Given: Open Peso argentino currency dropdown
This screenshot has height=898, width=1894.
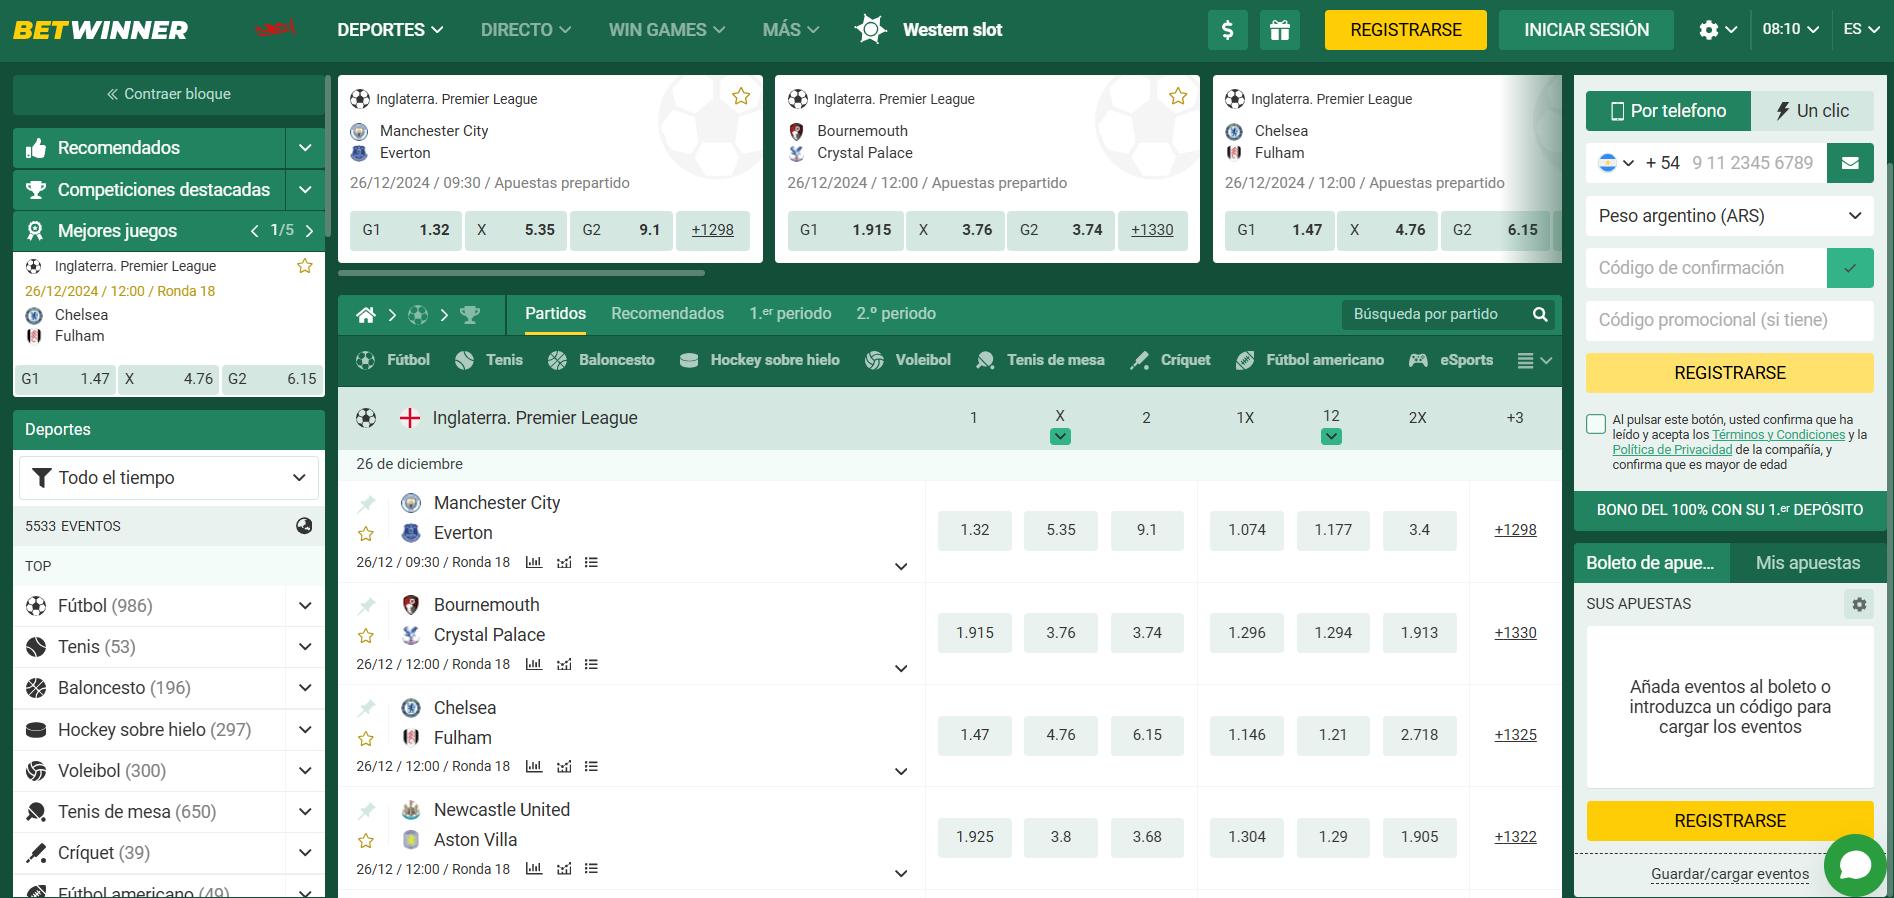Looking at the screenshot, I should pos(1730,216).
